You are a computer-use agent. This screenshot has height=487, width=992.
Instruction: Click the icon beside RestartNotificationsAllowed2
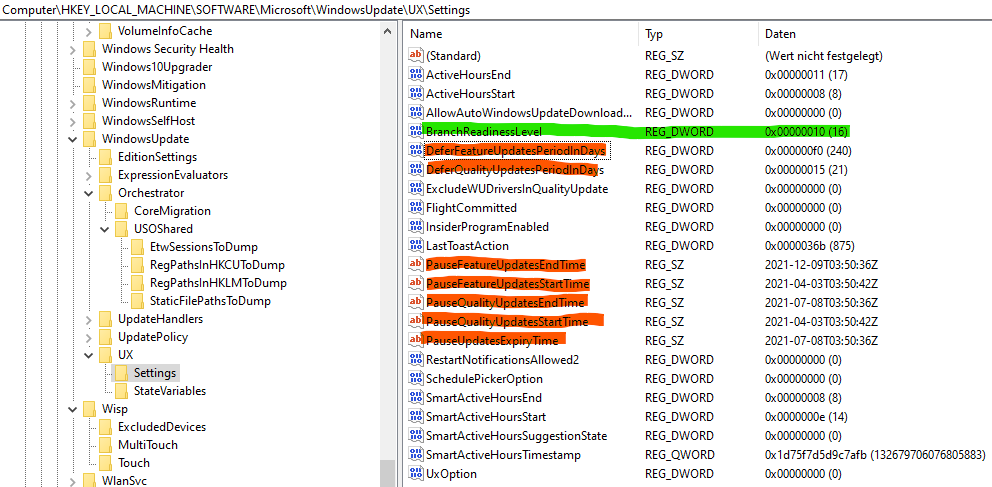(x=416, y=359)
